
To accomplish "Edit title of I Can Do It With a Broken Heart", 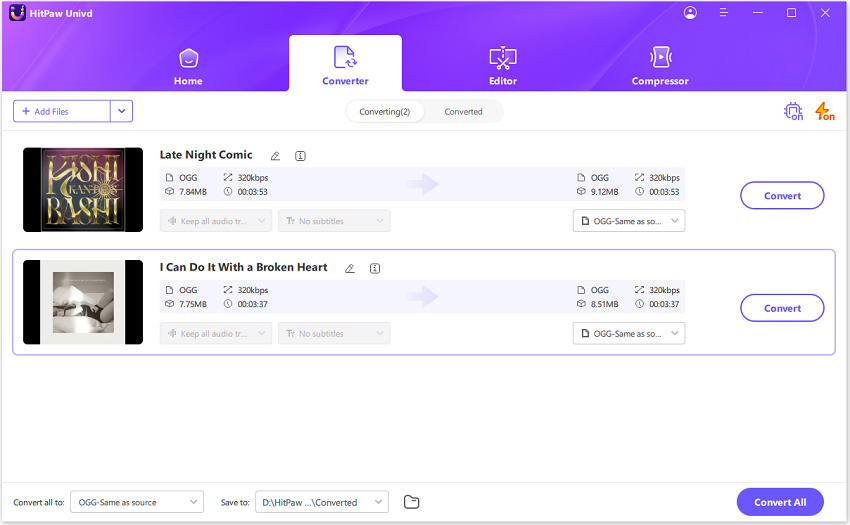I will click(350, 268).
